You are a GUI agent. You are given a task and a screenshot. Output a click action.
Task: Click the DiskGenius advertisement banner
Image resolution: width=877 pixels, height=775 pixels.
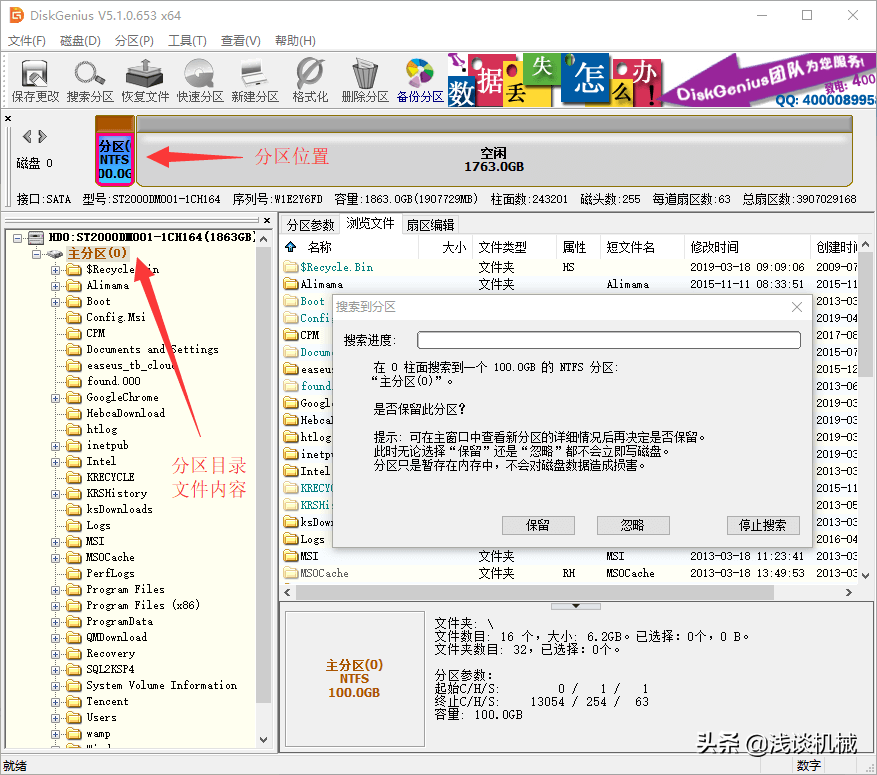click(661, 79)
